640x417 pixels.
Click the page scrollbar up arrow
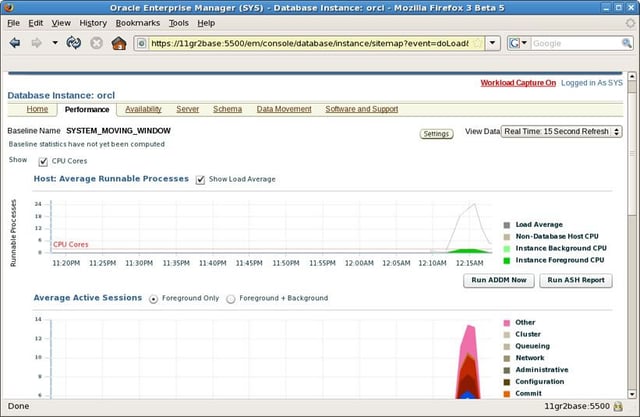click(x=632, y=76)
